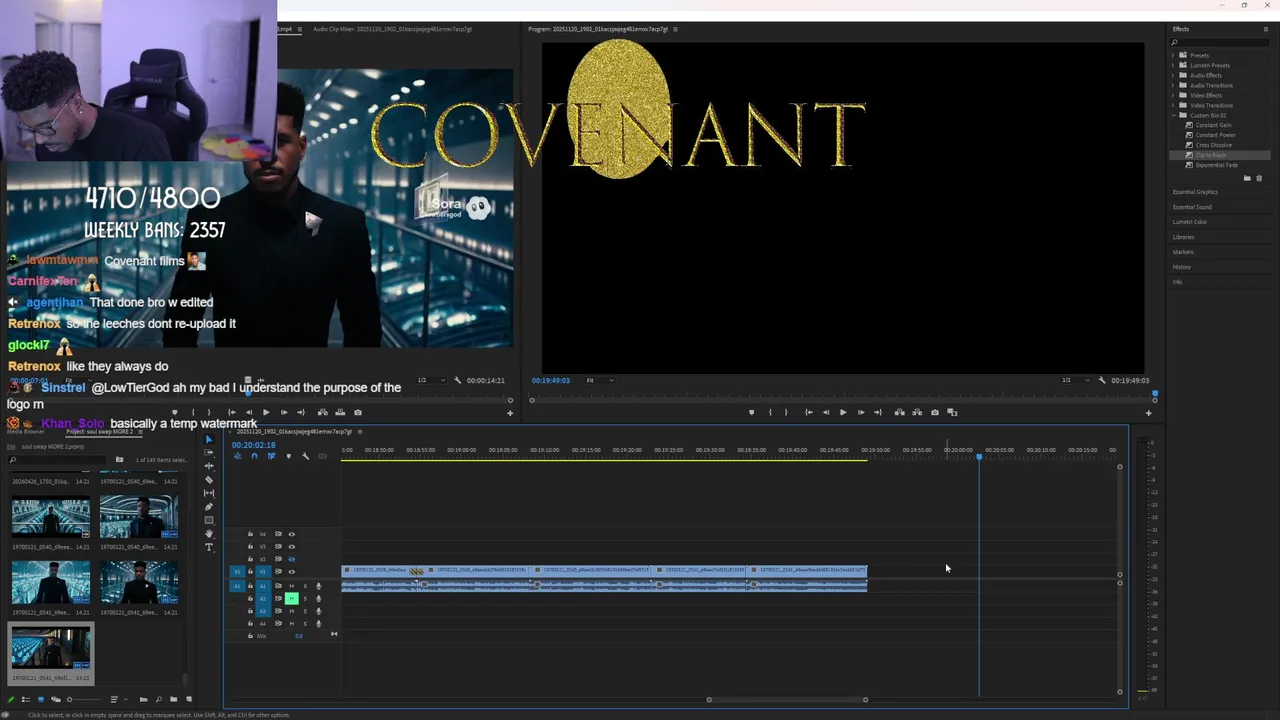Toggle V3 track output eye

click(292, 546)
